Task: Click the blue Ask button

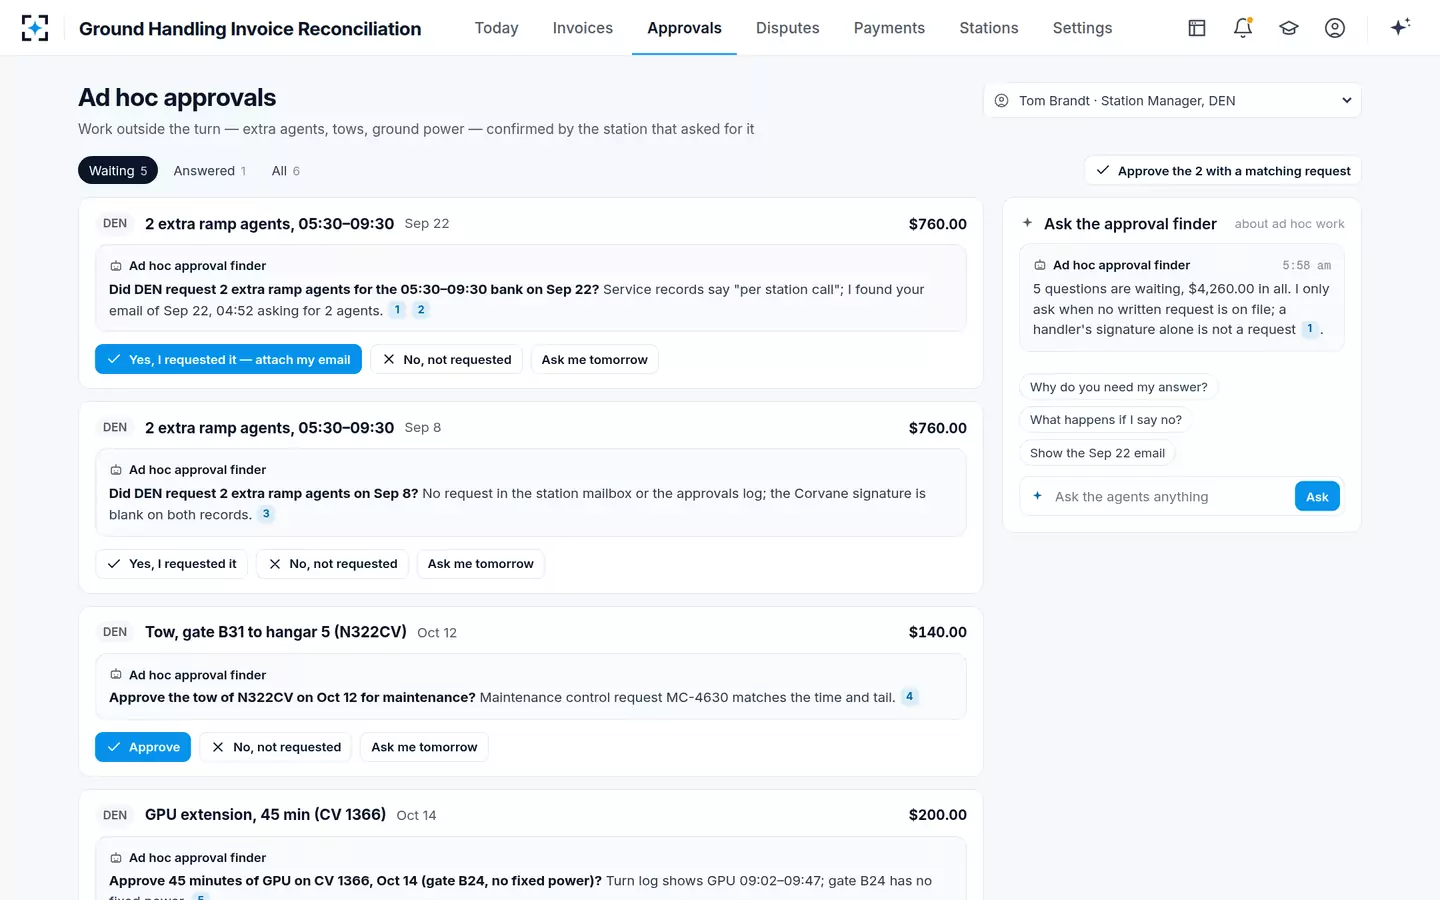Action: pos(1317,497)
